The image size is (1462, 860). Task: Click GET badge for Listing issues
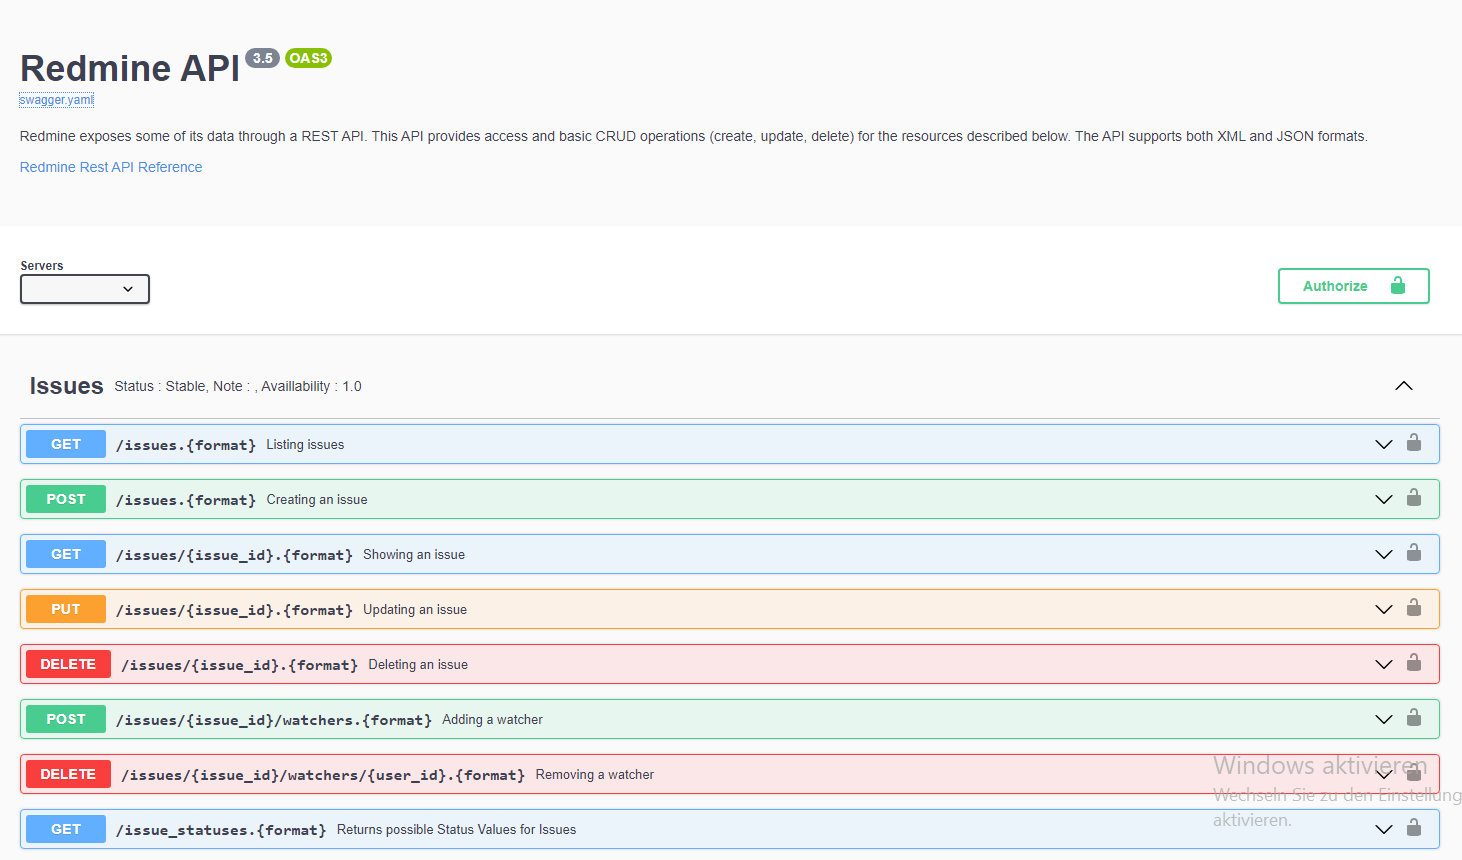[x=66, y=444]
